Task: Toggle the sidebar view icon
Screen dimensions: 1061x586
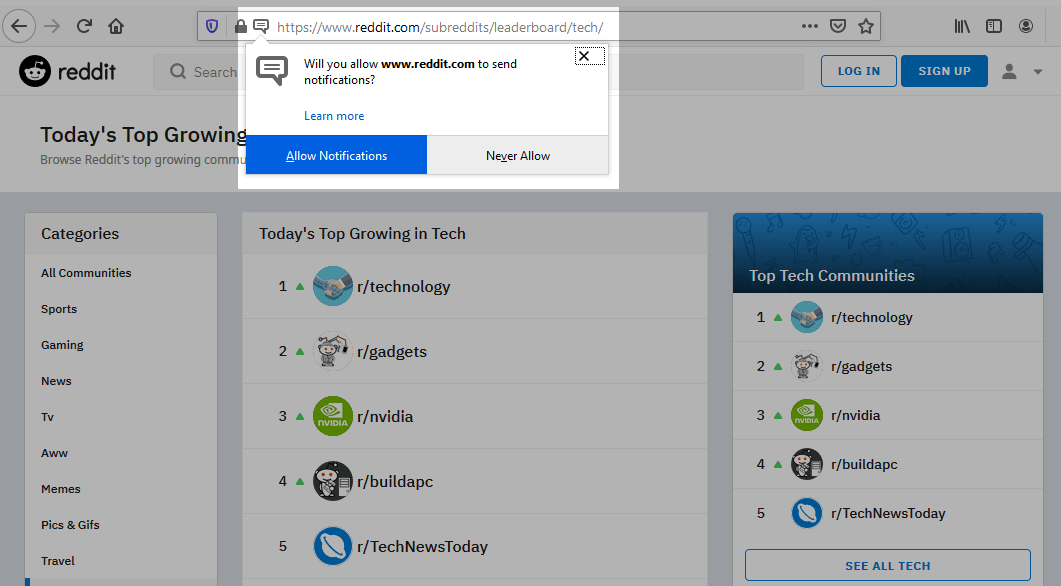Action: (x=993, y=26)
